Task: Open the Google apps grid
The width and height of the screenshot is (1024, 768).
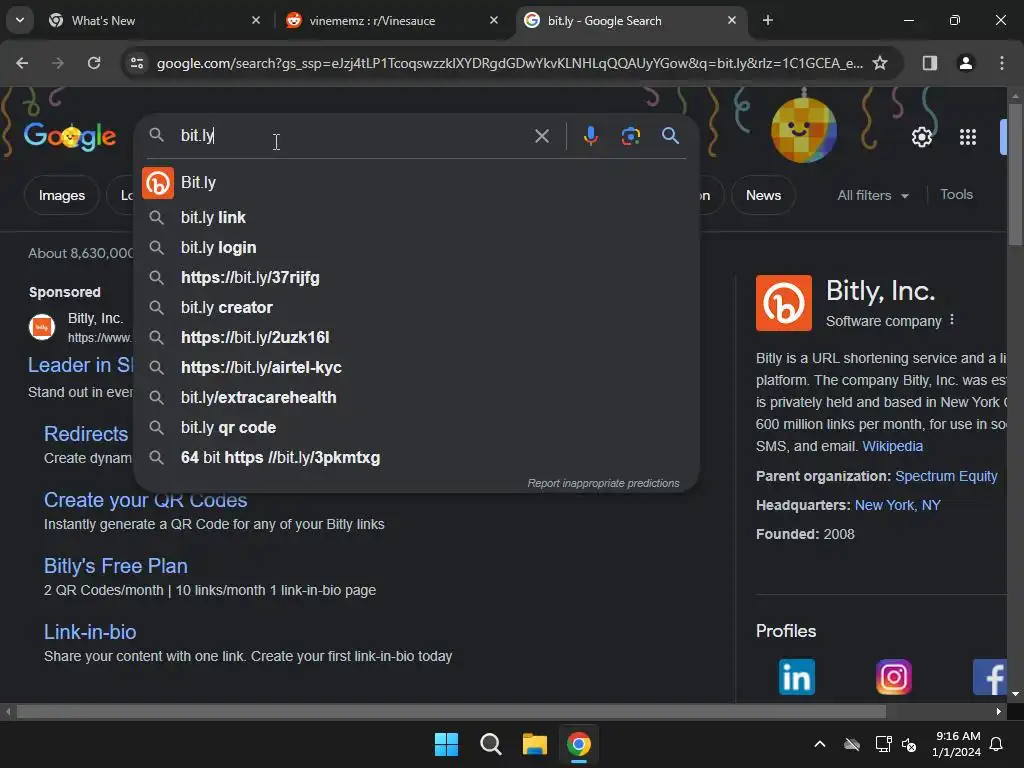Action: (x=968, y=137)
